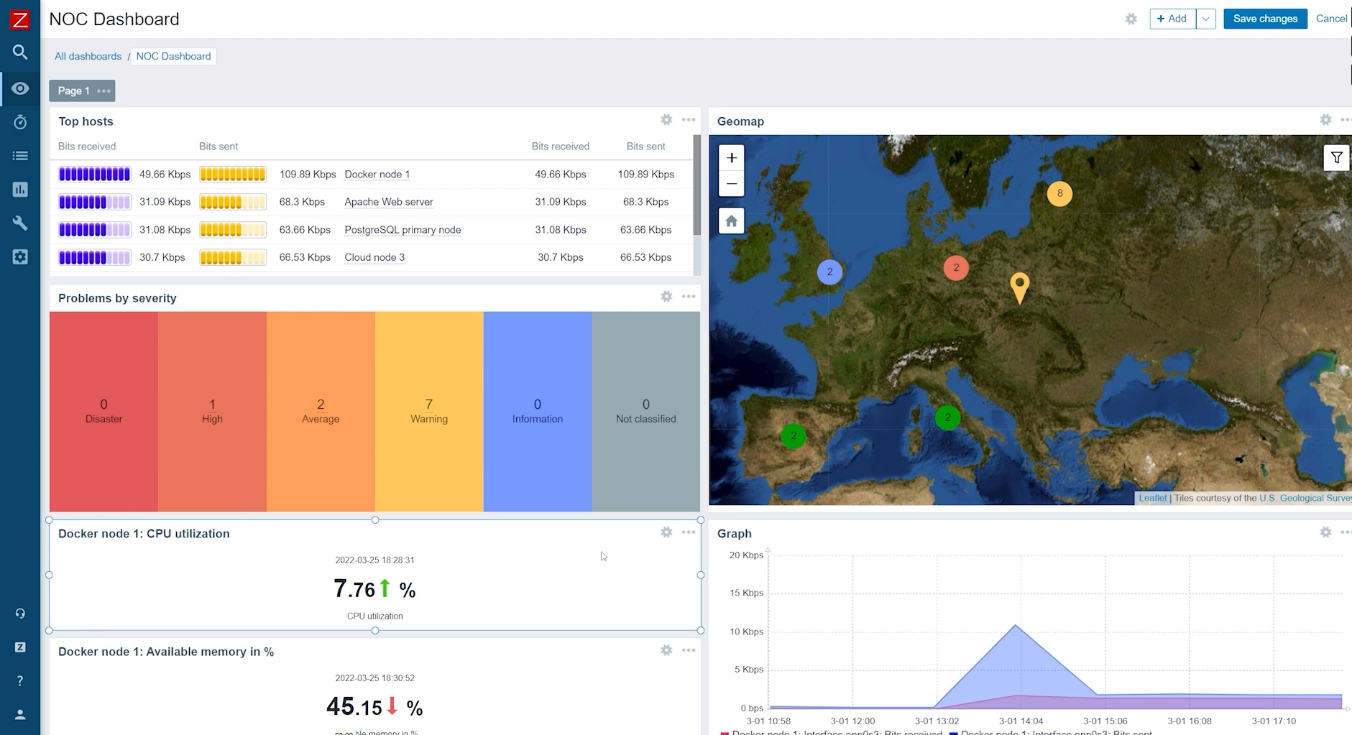Open the Top hosts widget ellipsis menu
Image resolution: width=1352 pixels, height=735 pixels.
point(688,119)
